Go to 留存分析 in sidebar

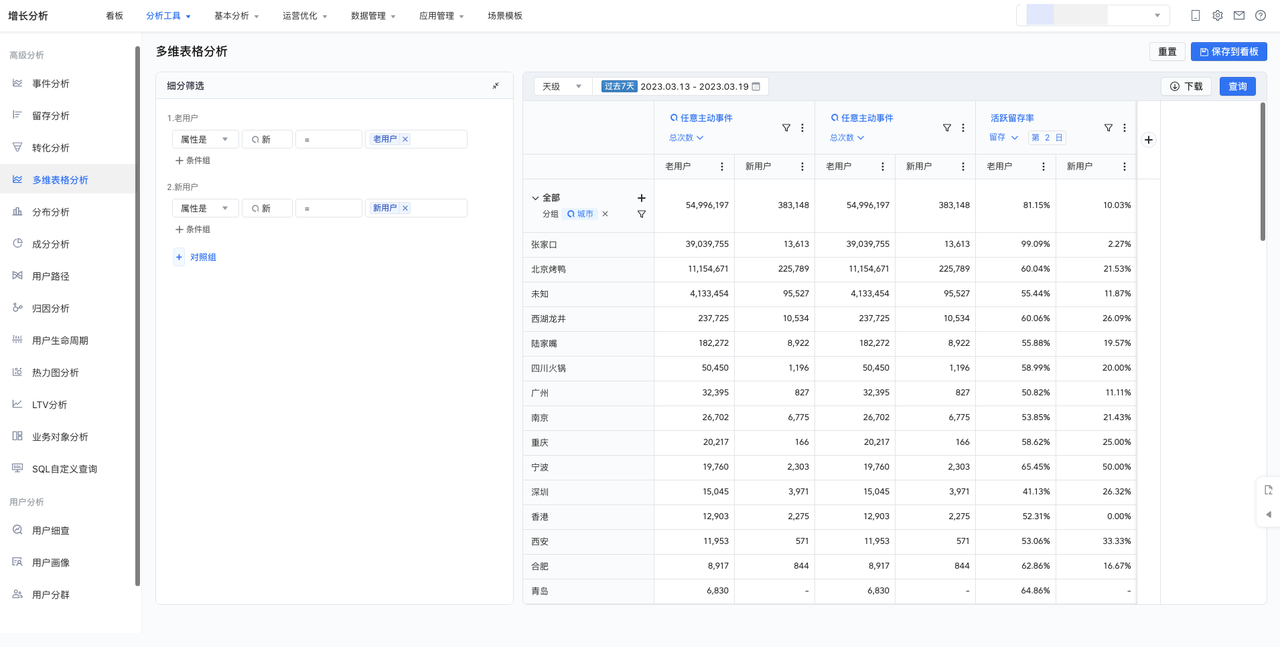50,116
